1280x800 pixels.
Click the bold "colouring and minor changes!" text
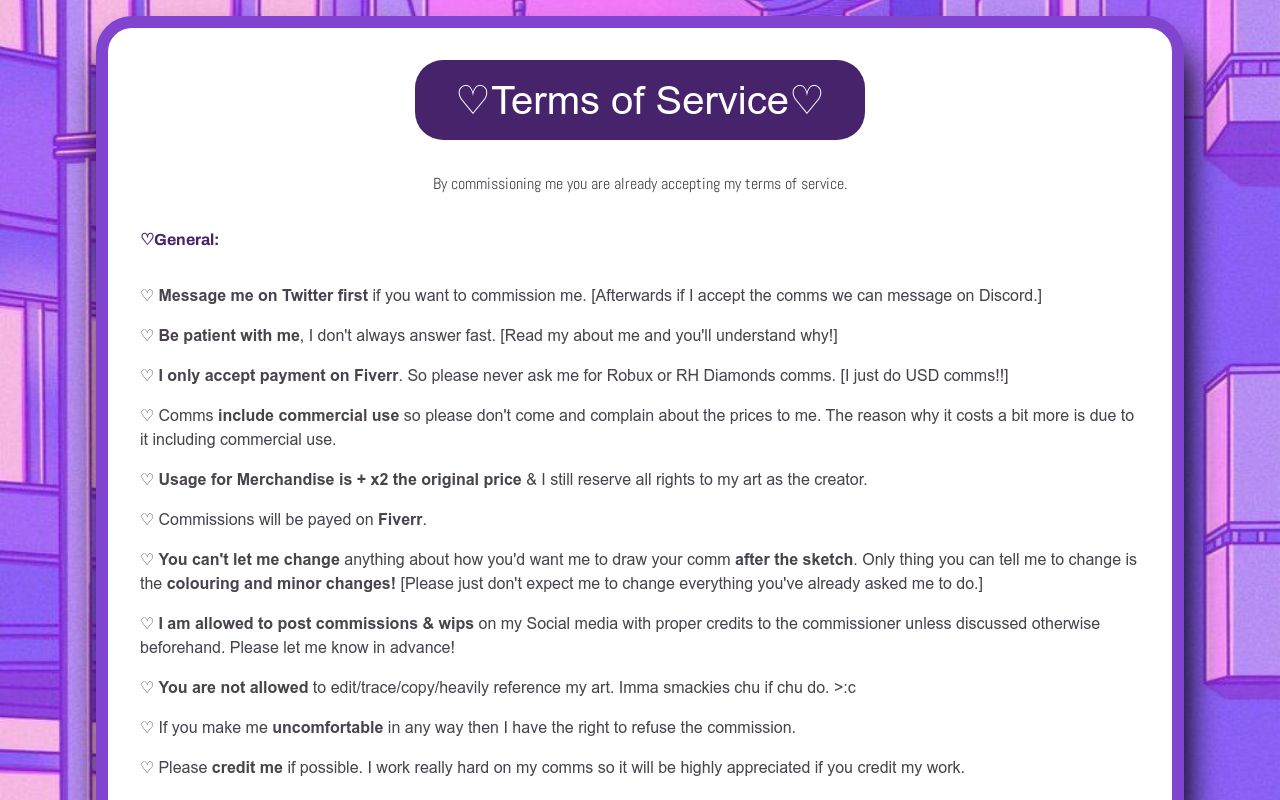pos(281,583)
